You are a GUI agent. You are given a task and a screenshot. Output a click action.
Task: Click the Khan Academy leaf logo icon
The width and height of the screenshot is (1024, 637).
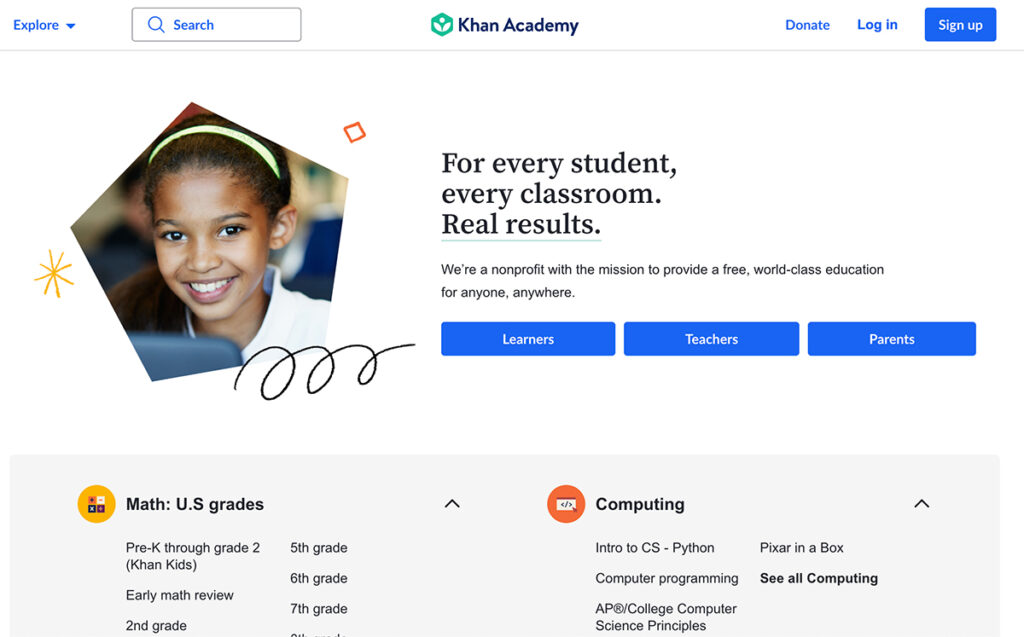coord(442,25)
